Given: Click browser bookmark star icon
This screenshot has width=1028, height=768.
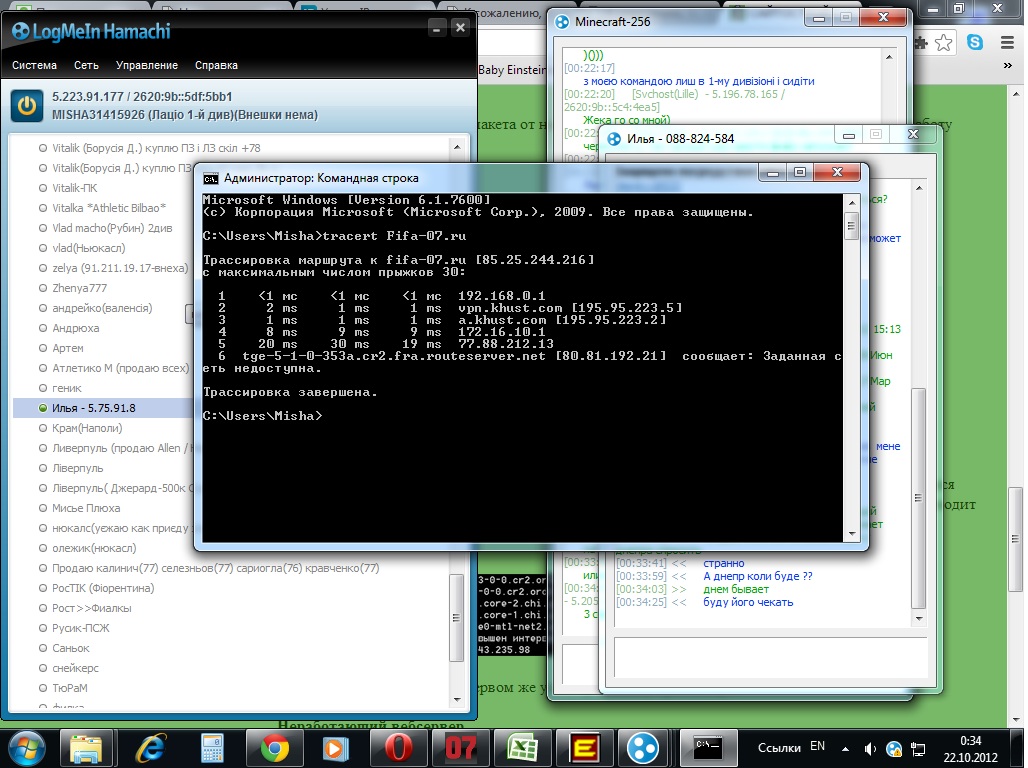Looking at the screenshot, I should tap(943, 43).
